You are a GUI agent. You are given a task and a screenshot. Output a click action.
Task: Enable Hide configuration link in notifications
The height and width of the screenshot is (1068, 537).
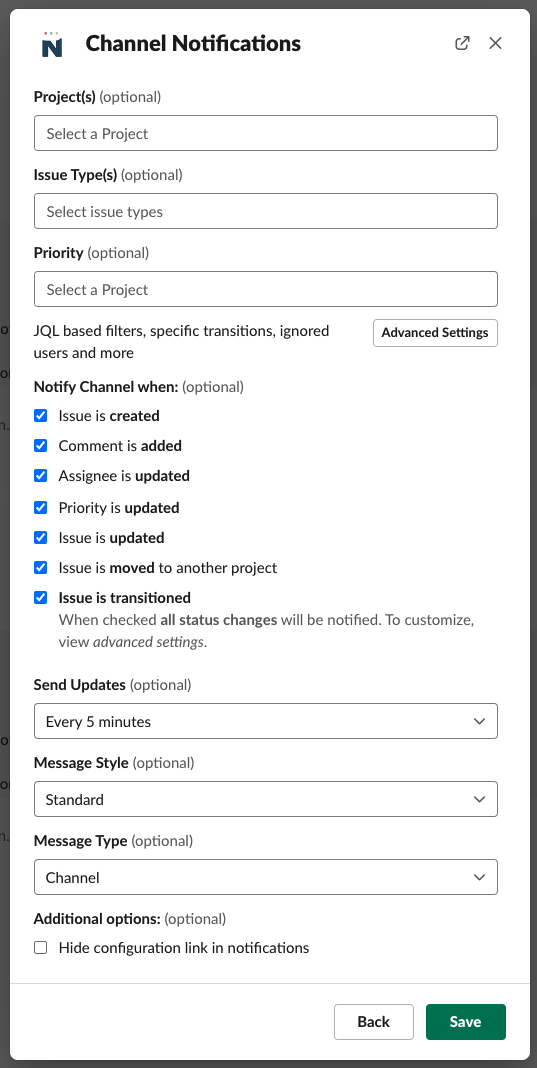[41, 947]
